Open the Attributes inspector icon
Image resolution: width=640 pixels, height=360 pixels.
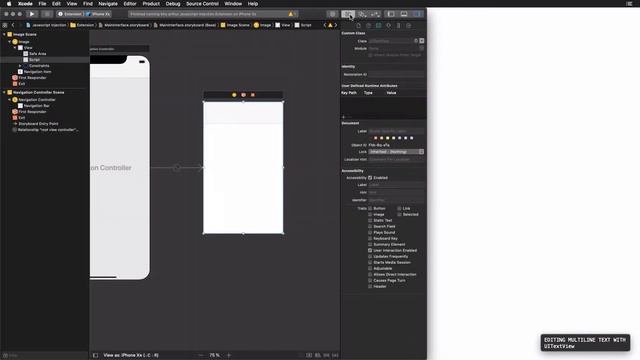coord(389,25)
